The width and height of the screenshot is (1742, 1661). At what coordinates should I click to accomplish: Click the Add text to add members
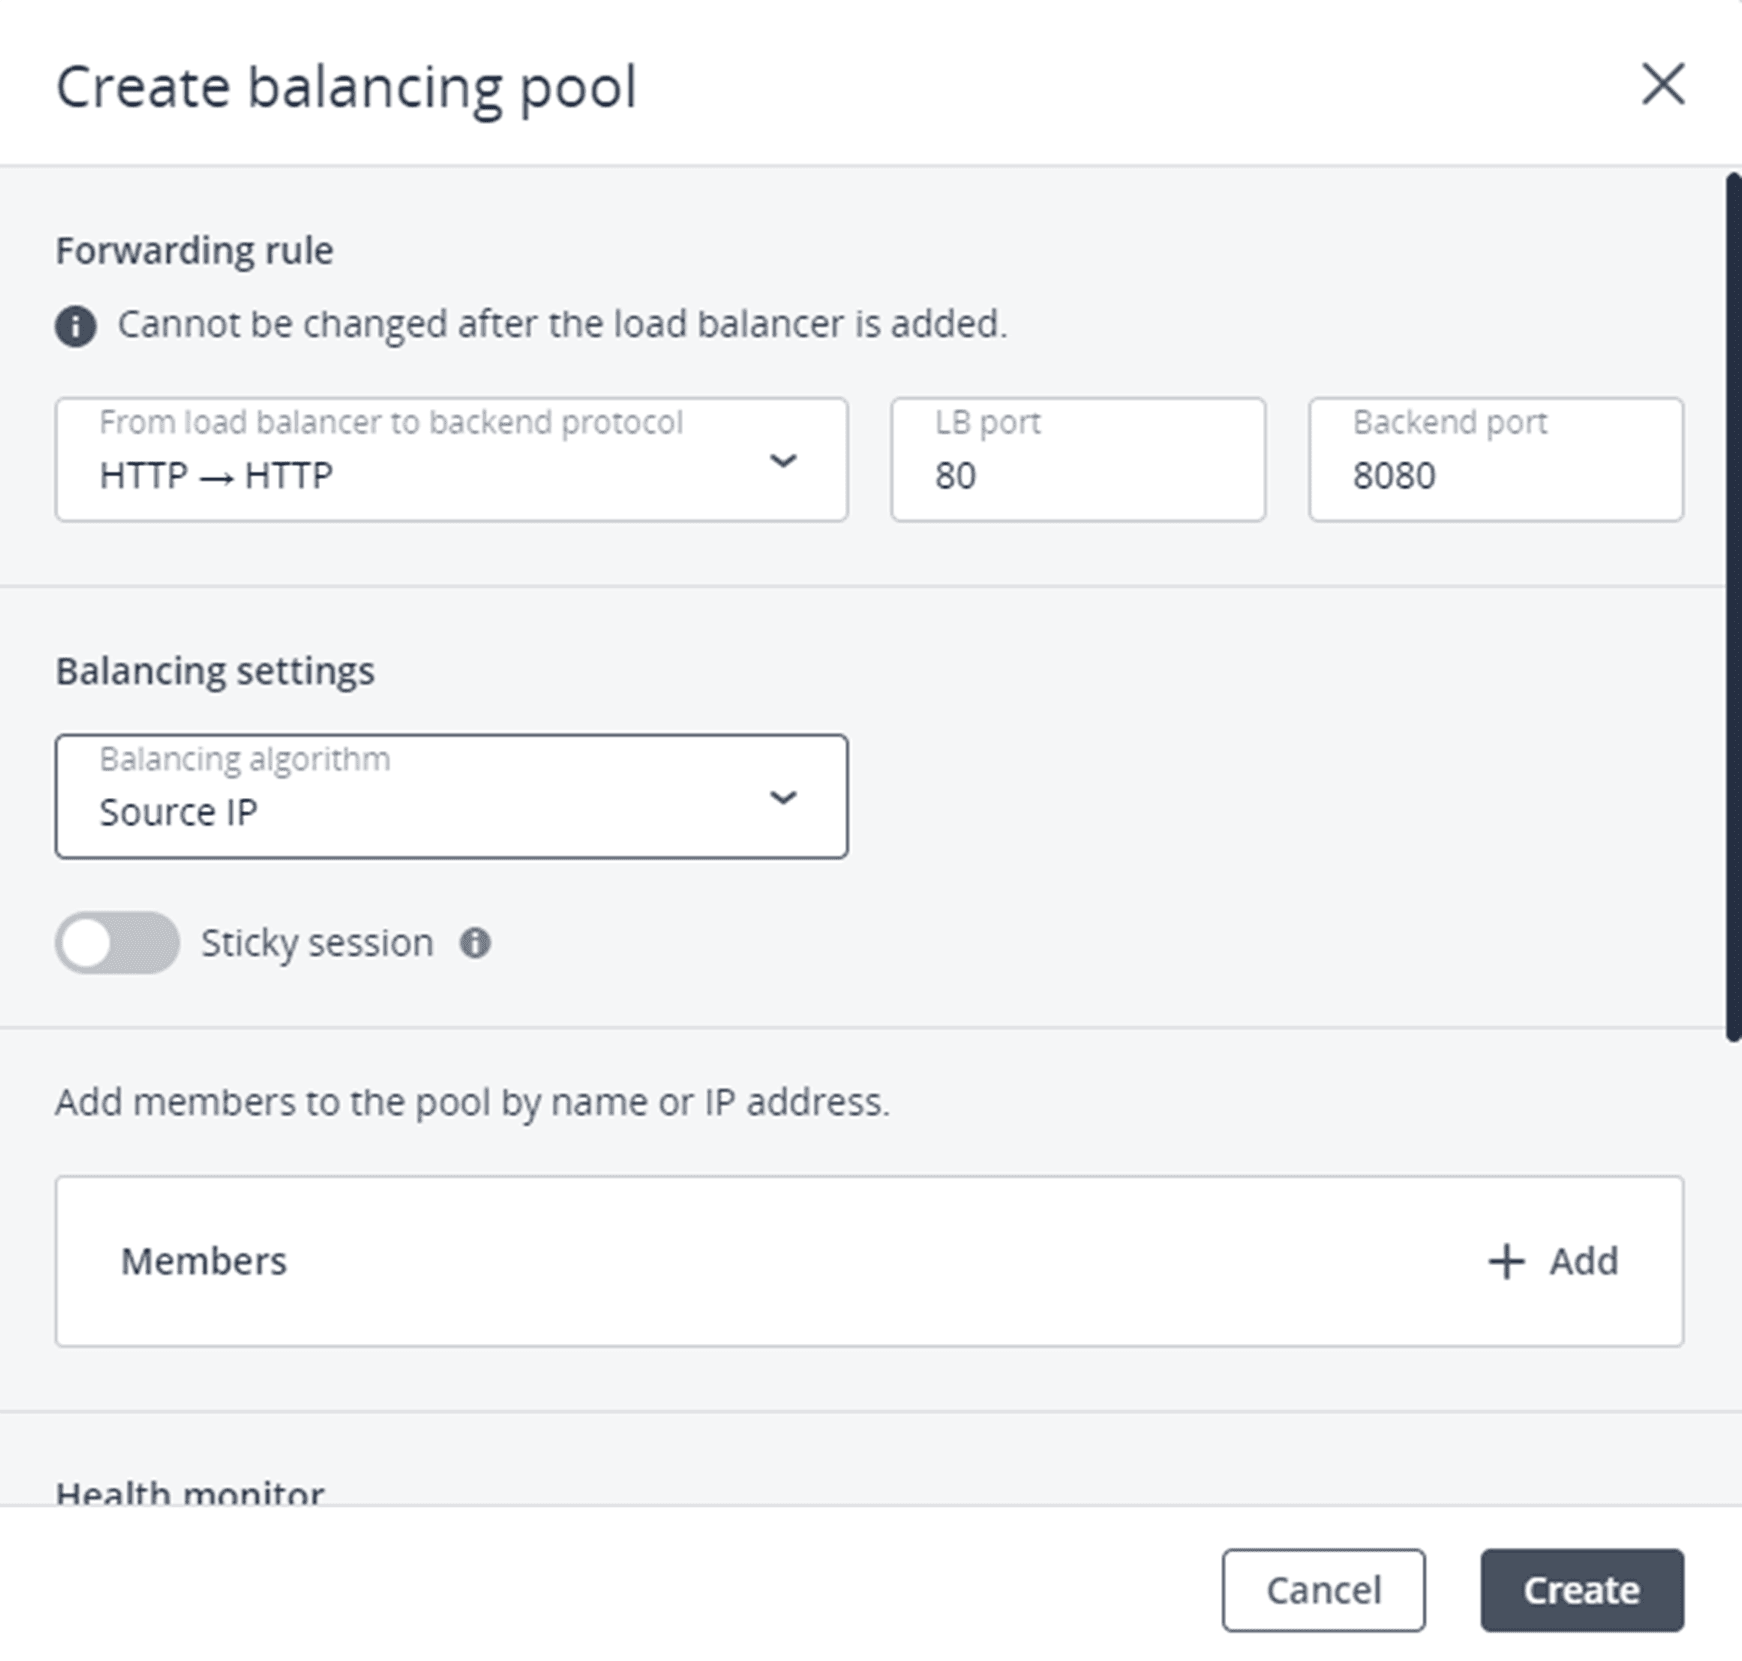click(x=1583, y=1261)
